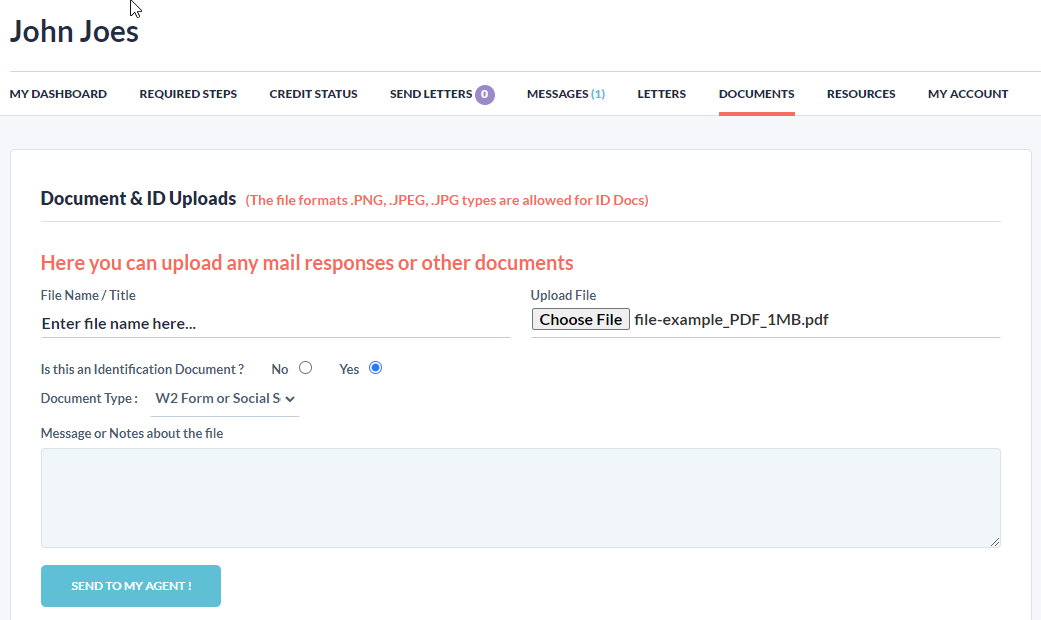Open the My Account tab
The width and height of the screenshot is (1041, 620).
coord(967,94)
